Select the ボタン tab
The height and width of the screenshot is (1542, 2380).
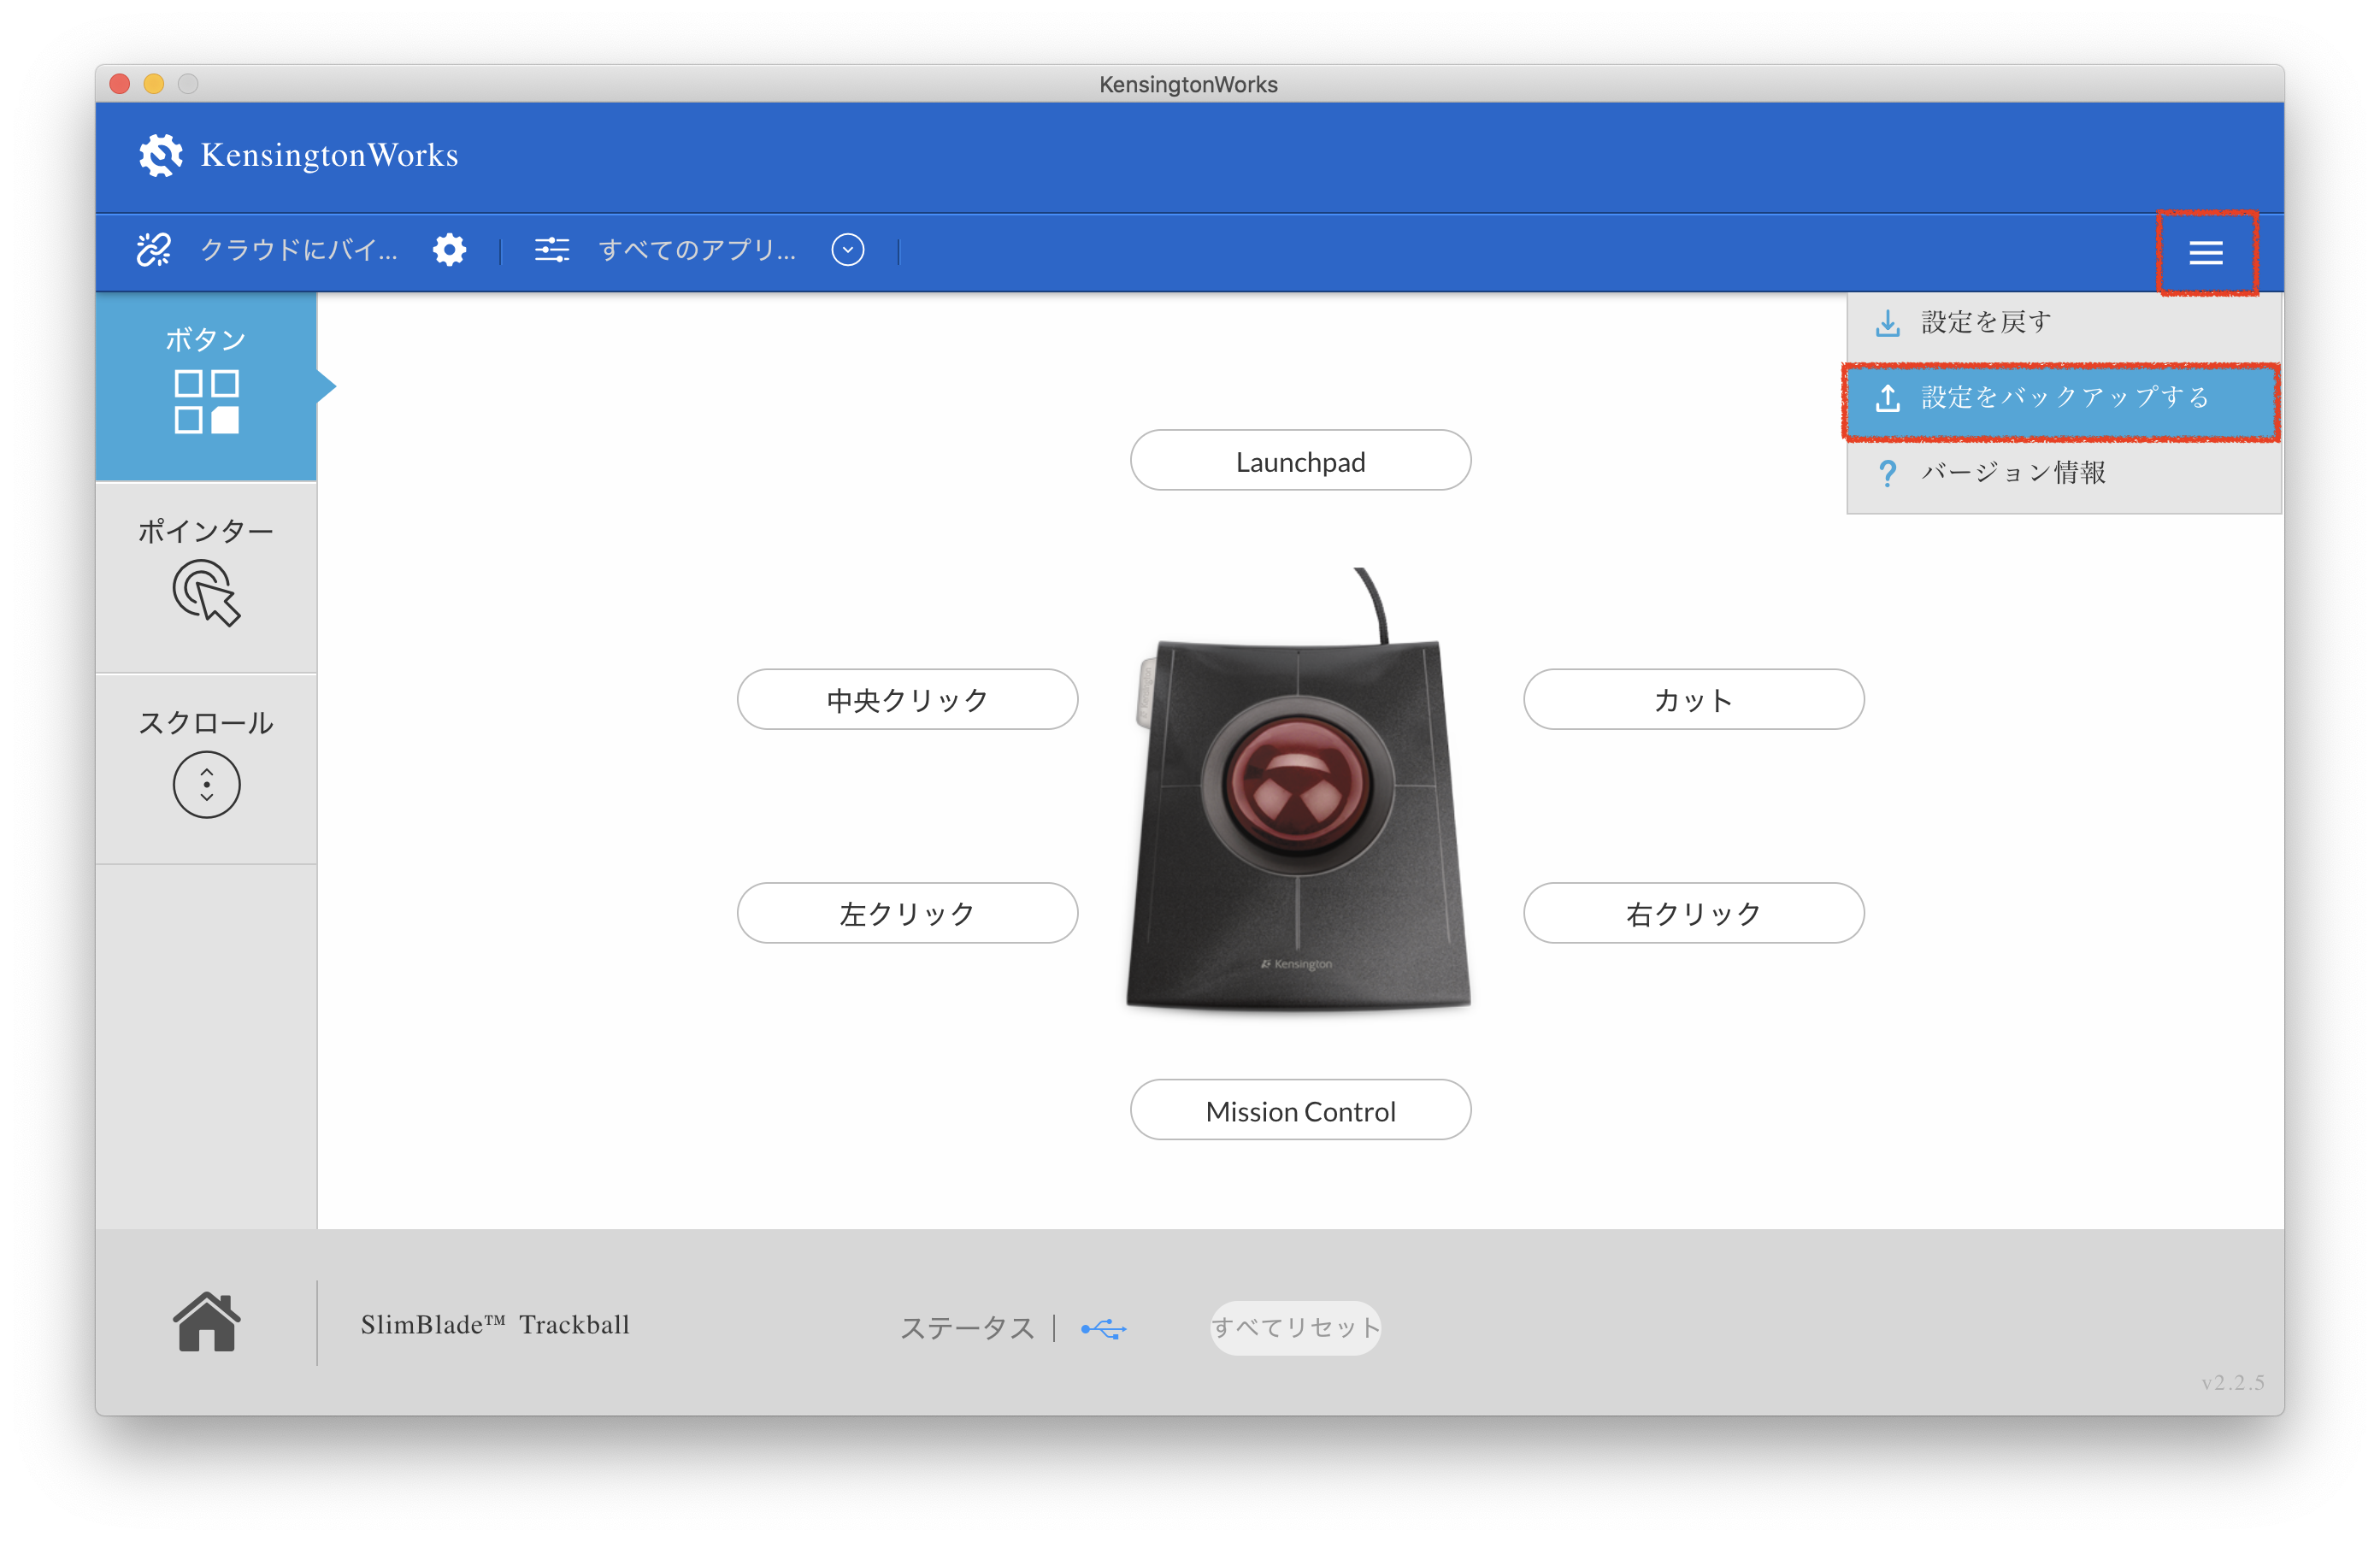click(x=206, y=387)
